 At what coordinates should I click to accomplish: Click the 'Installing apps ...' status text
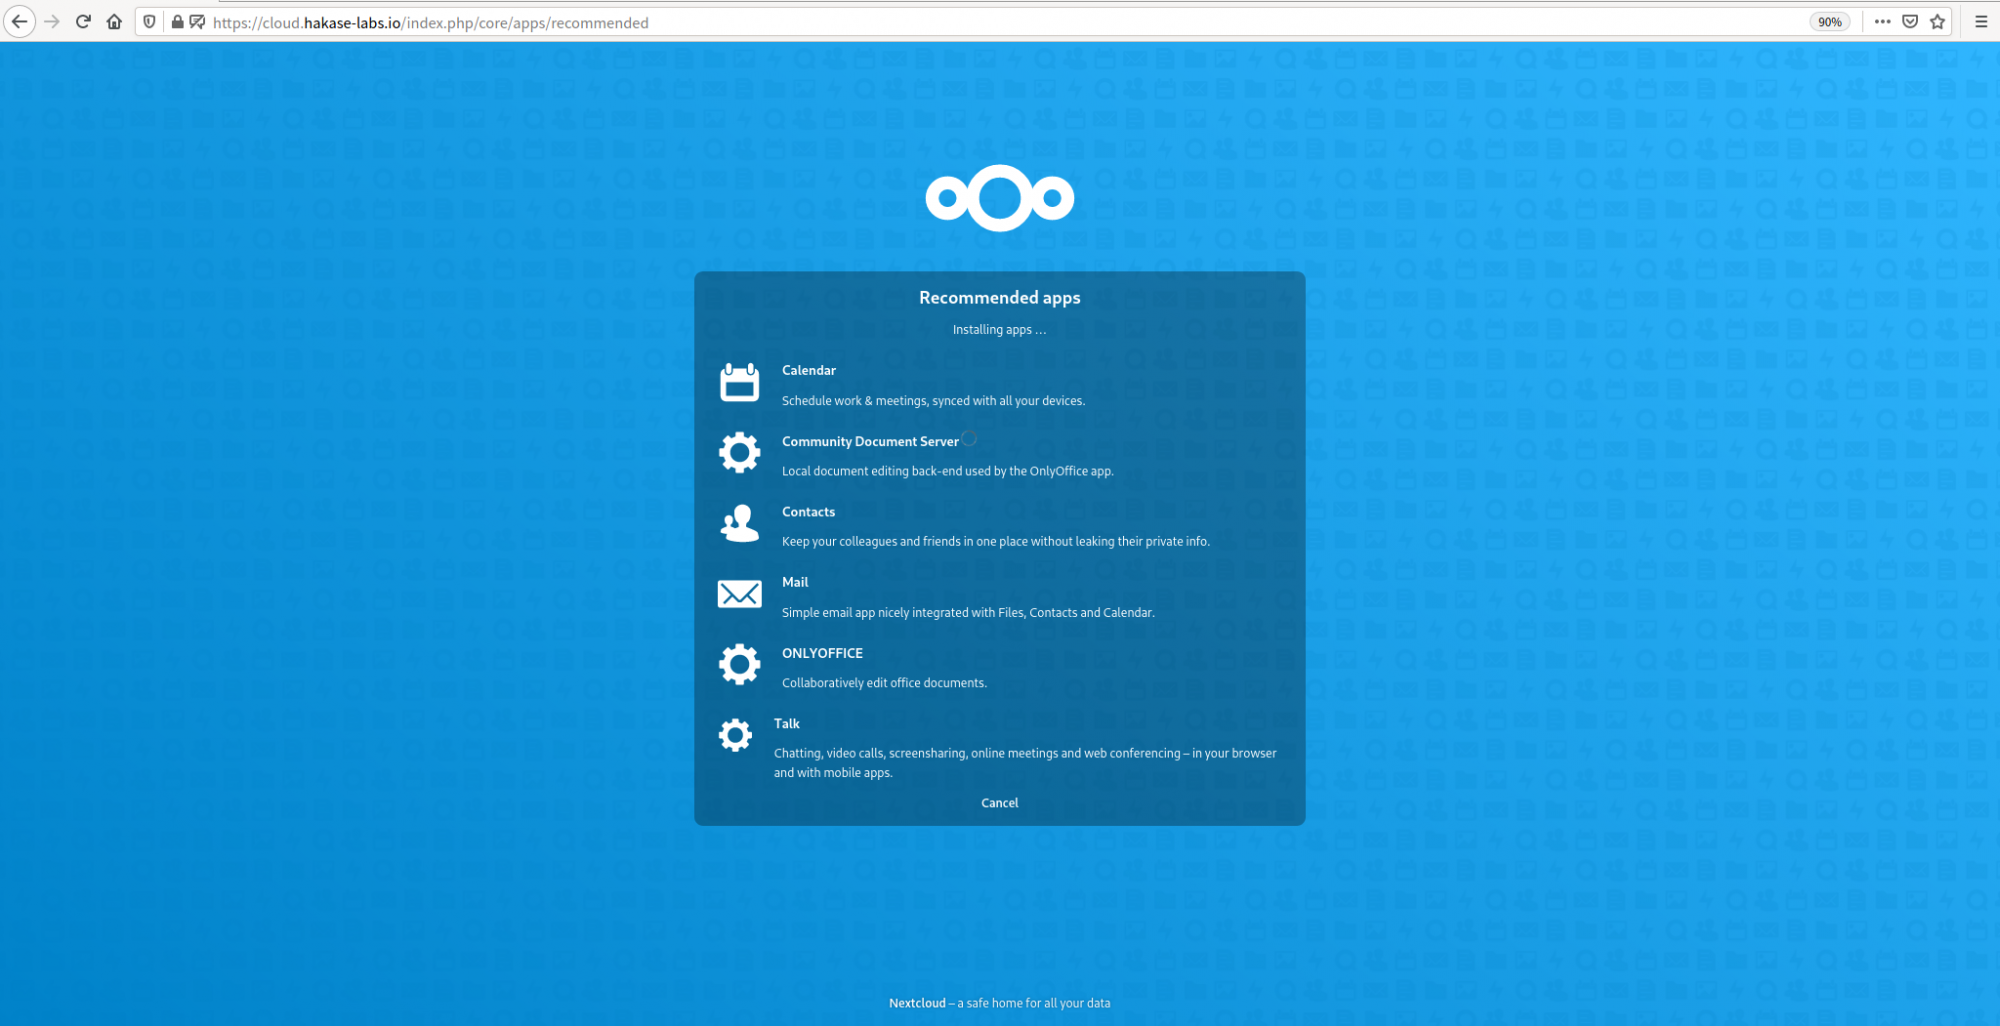999,330
